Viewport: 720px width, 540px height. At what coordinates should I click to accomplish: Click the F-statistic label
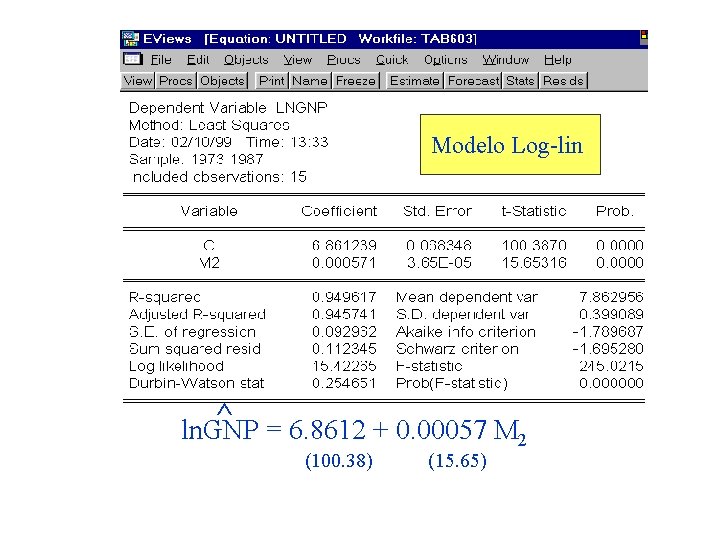[x=429, y=366]
